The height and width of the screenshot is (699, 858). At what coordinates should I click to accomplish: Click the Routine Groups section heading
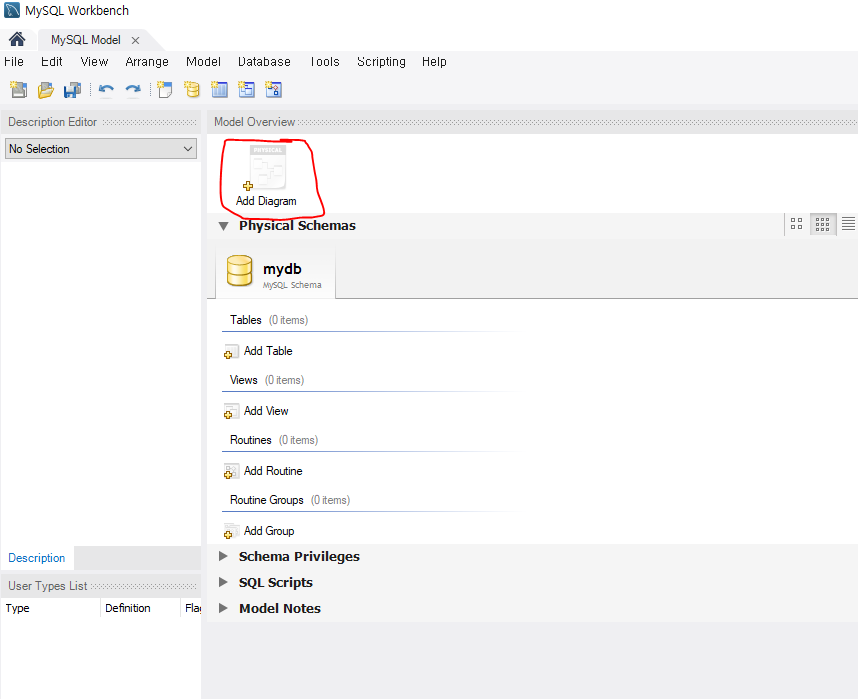tap(266, 500)
